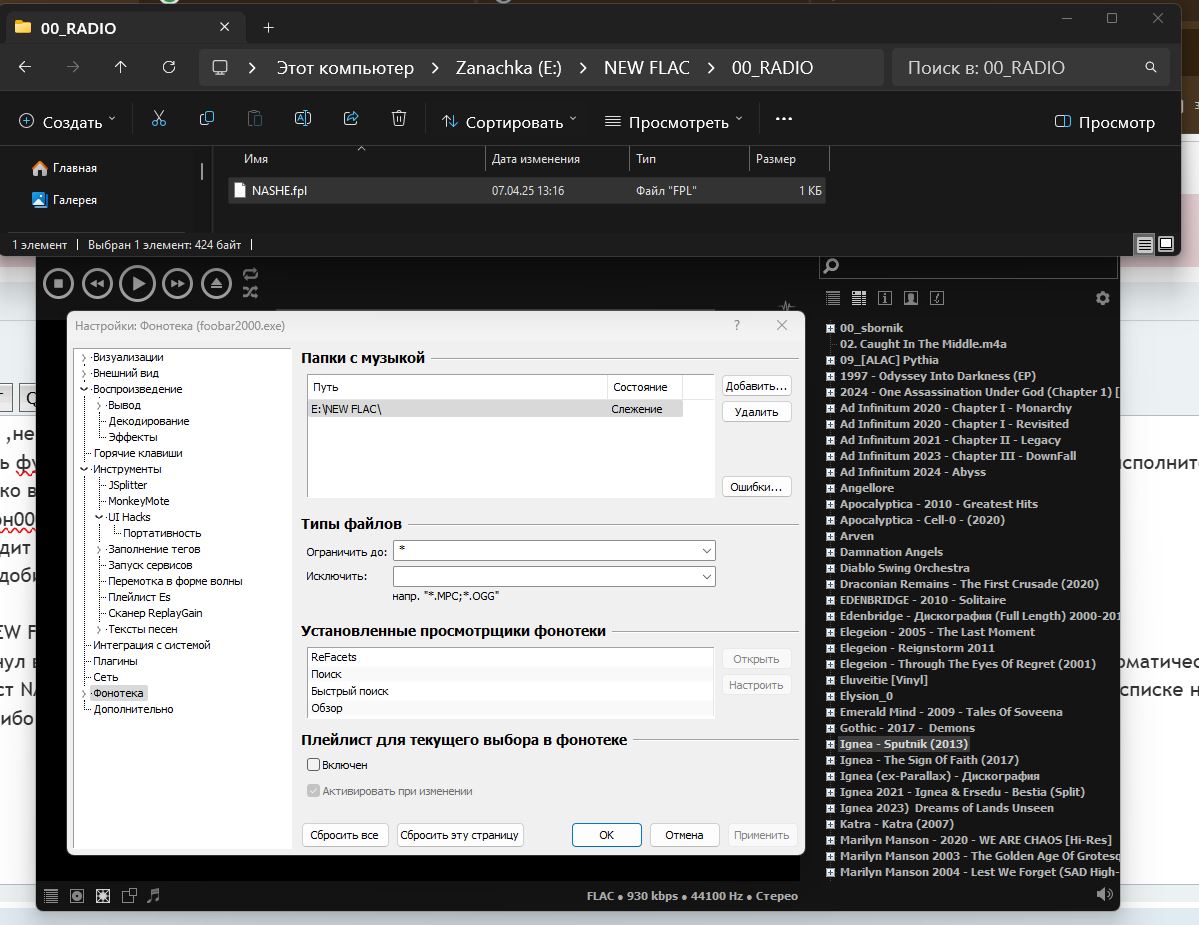Open the "Ограничить до" dropdown
Image resolution: width=1199 pixels, height=925 pixels.
click(x=707, y=551)
